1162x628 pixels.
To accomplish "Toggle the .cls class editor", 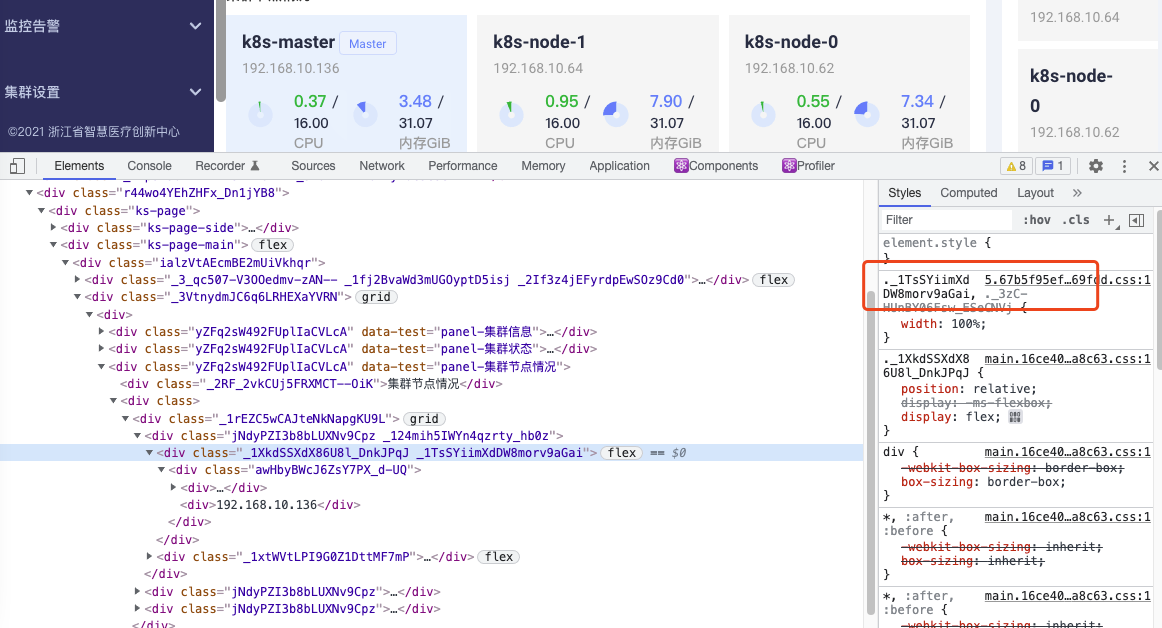I will pos(1078,219).
